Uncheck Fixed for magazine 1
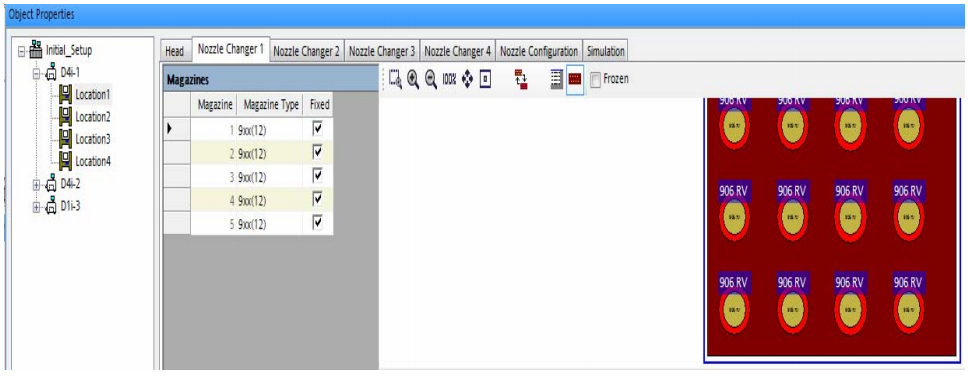The width and height of the screenshot is (968, 383). tap(318, 128)
